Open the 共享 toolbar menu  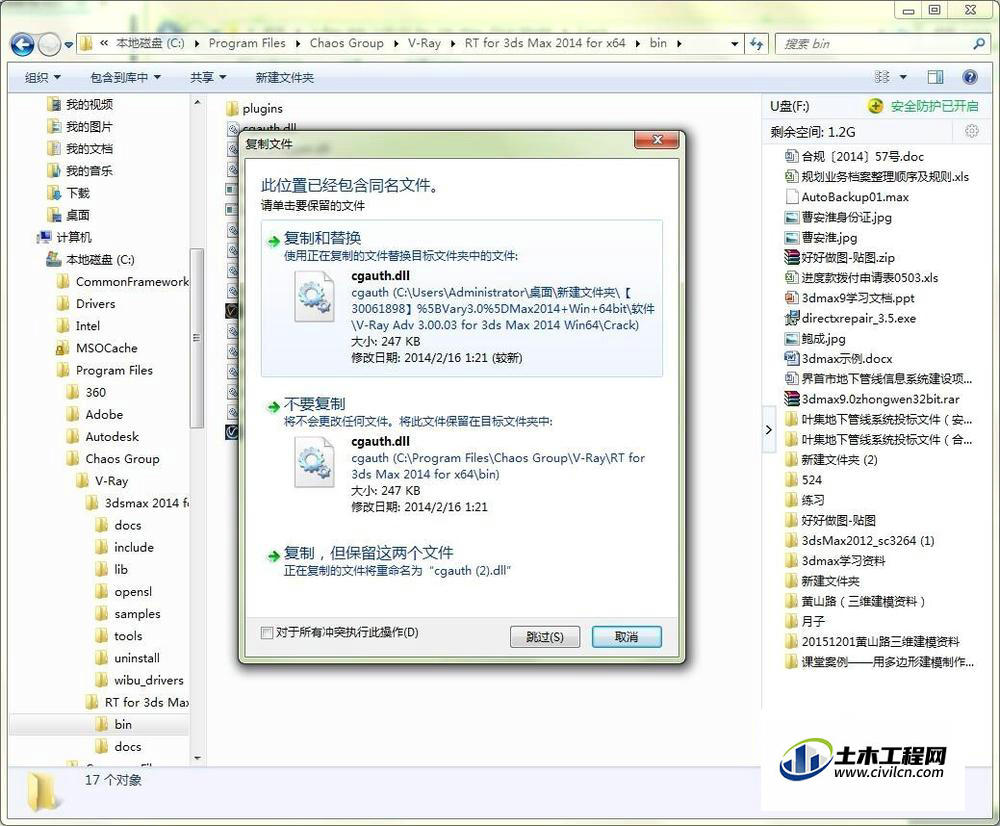click(x=208, y=78)
